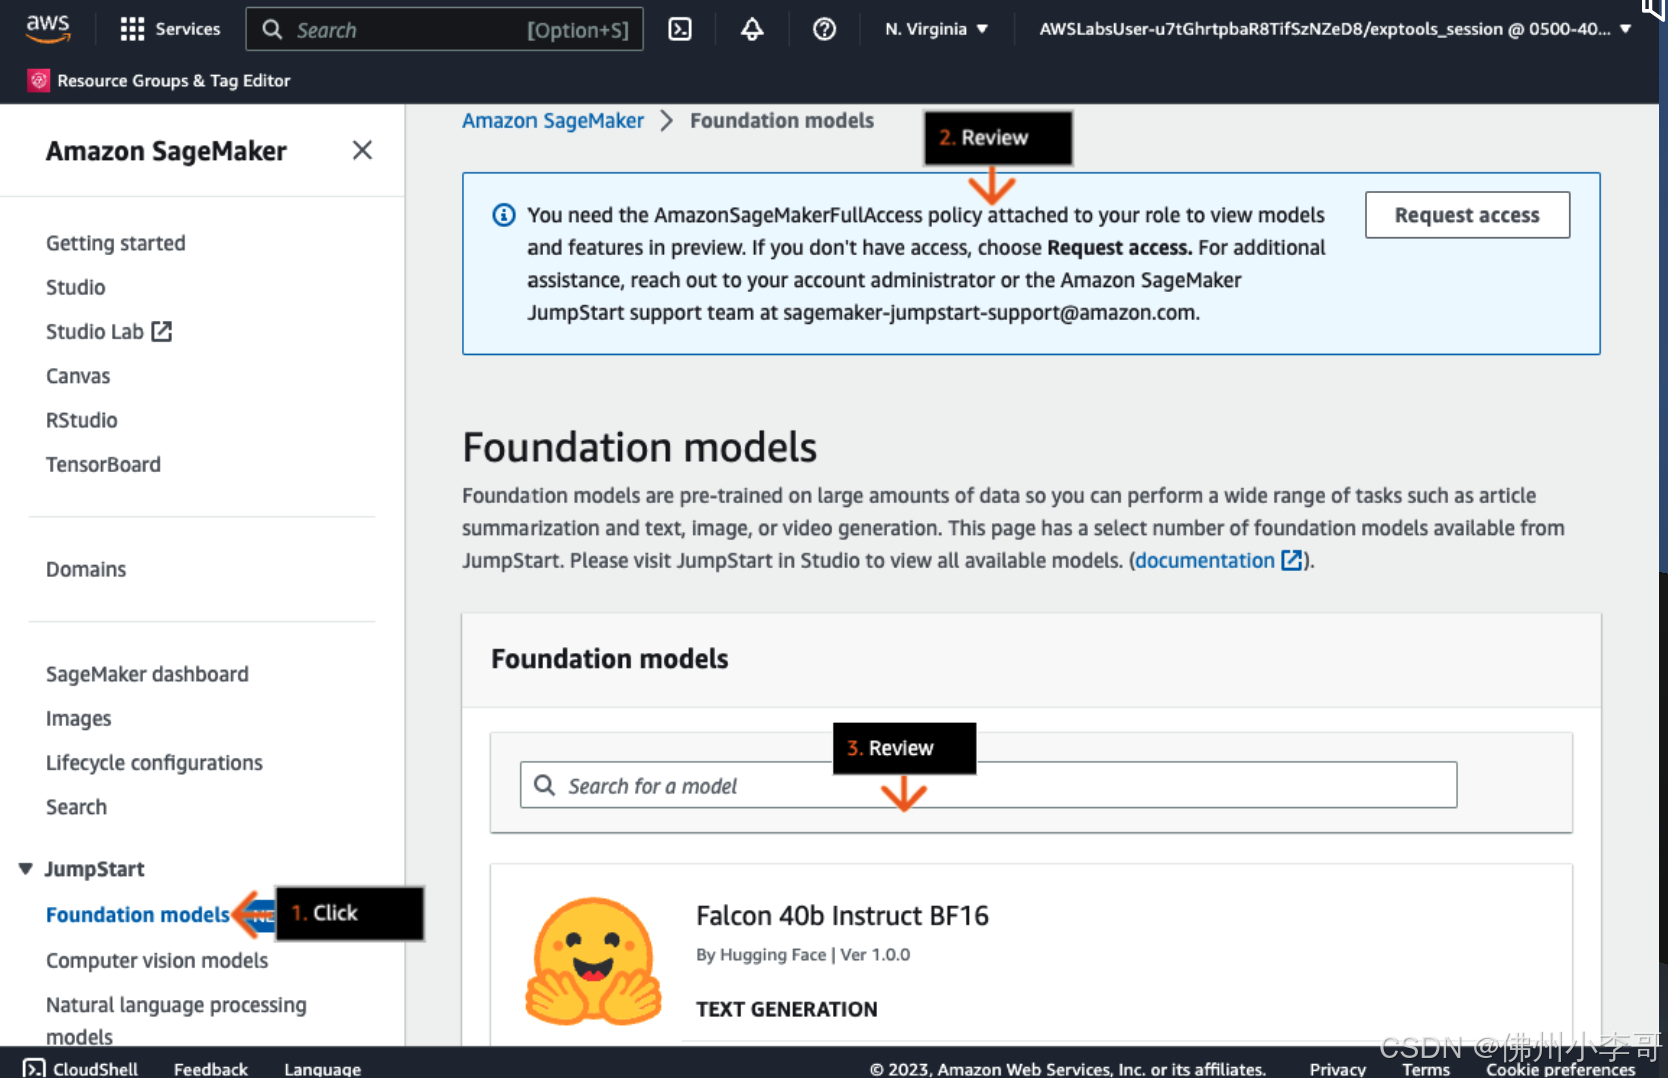Open the Privacy footer link
1668x1078 pixels.
pyautogui.click(x=1337, y=1068)
